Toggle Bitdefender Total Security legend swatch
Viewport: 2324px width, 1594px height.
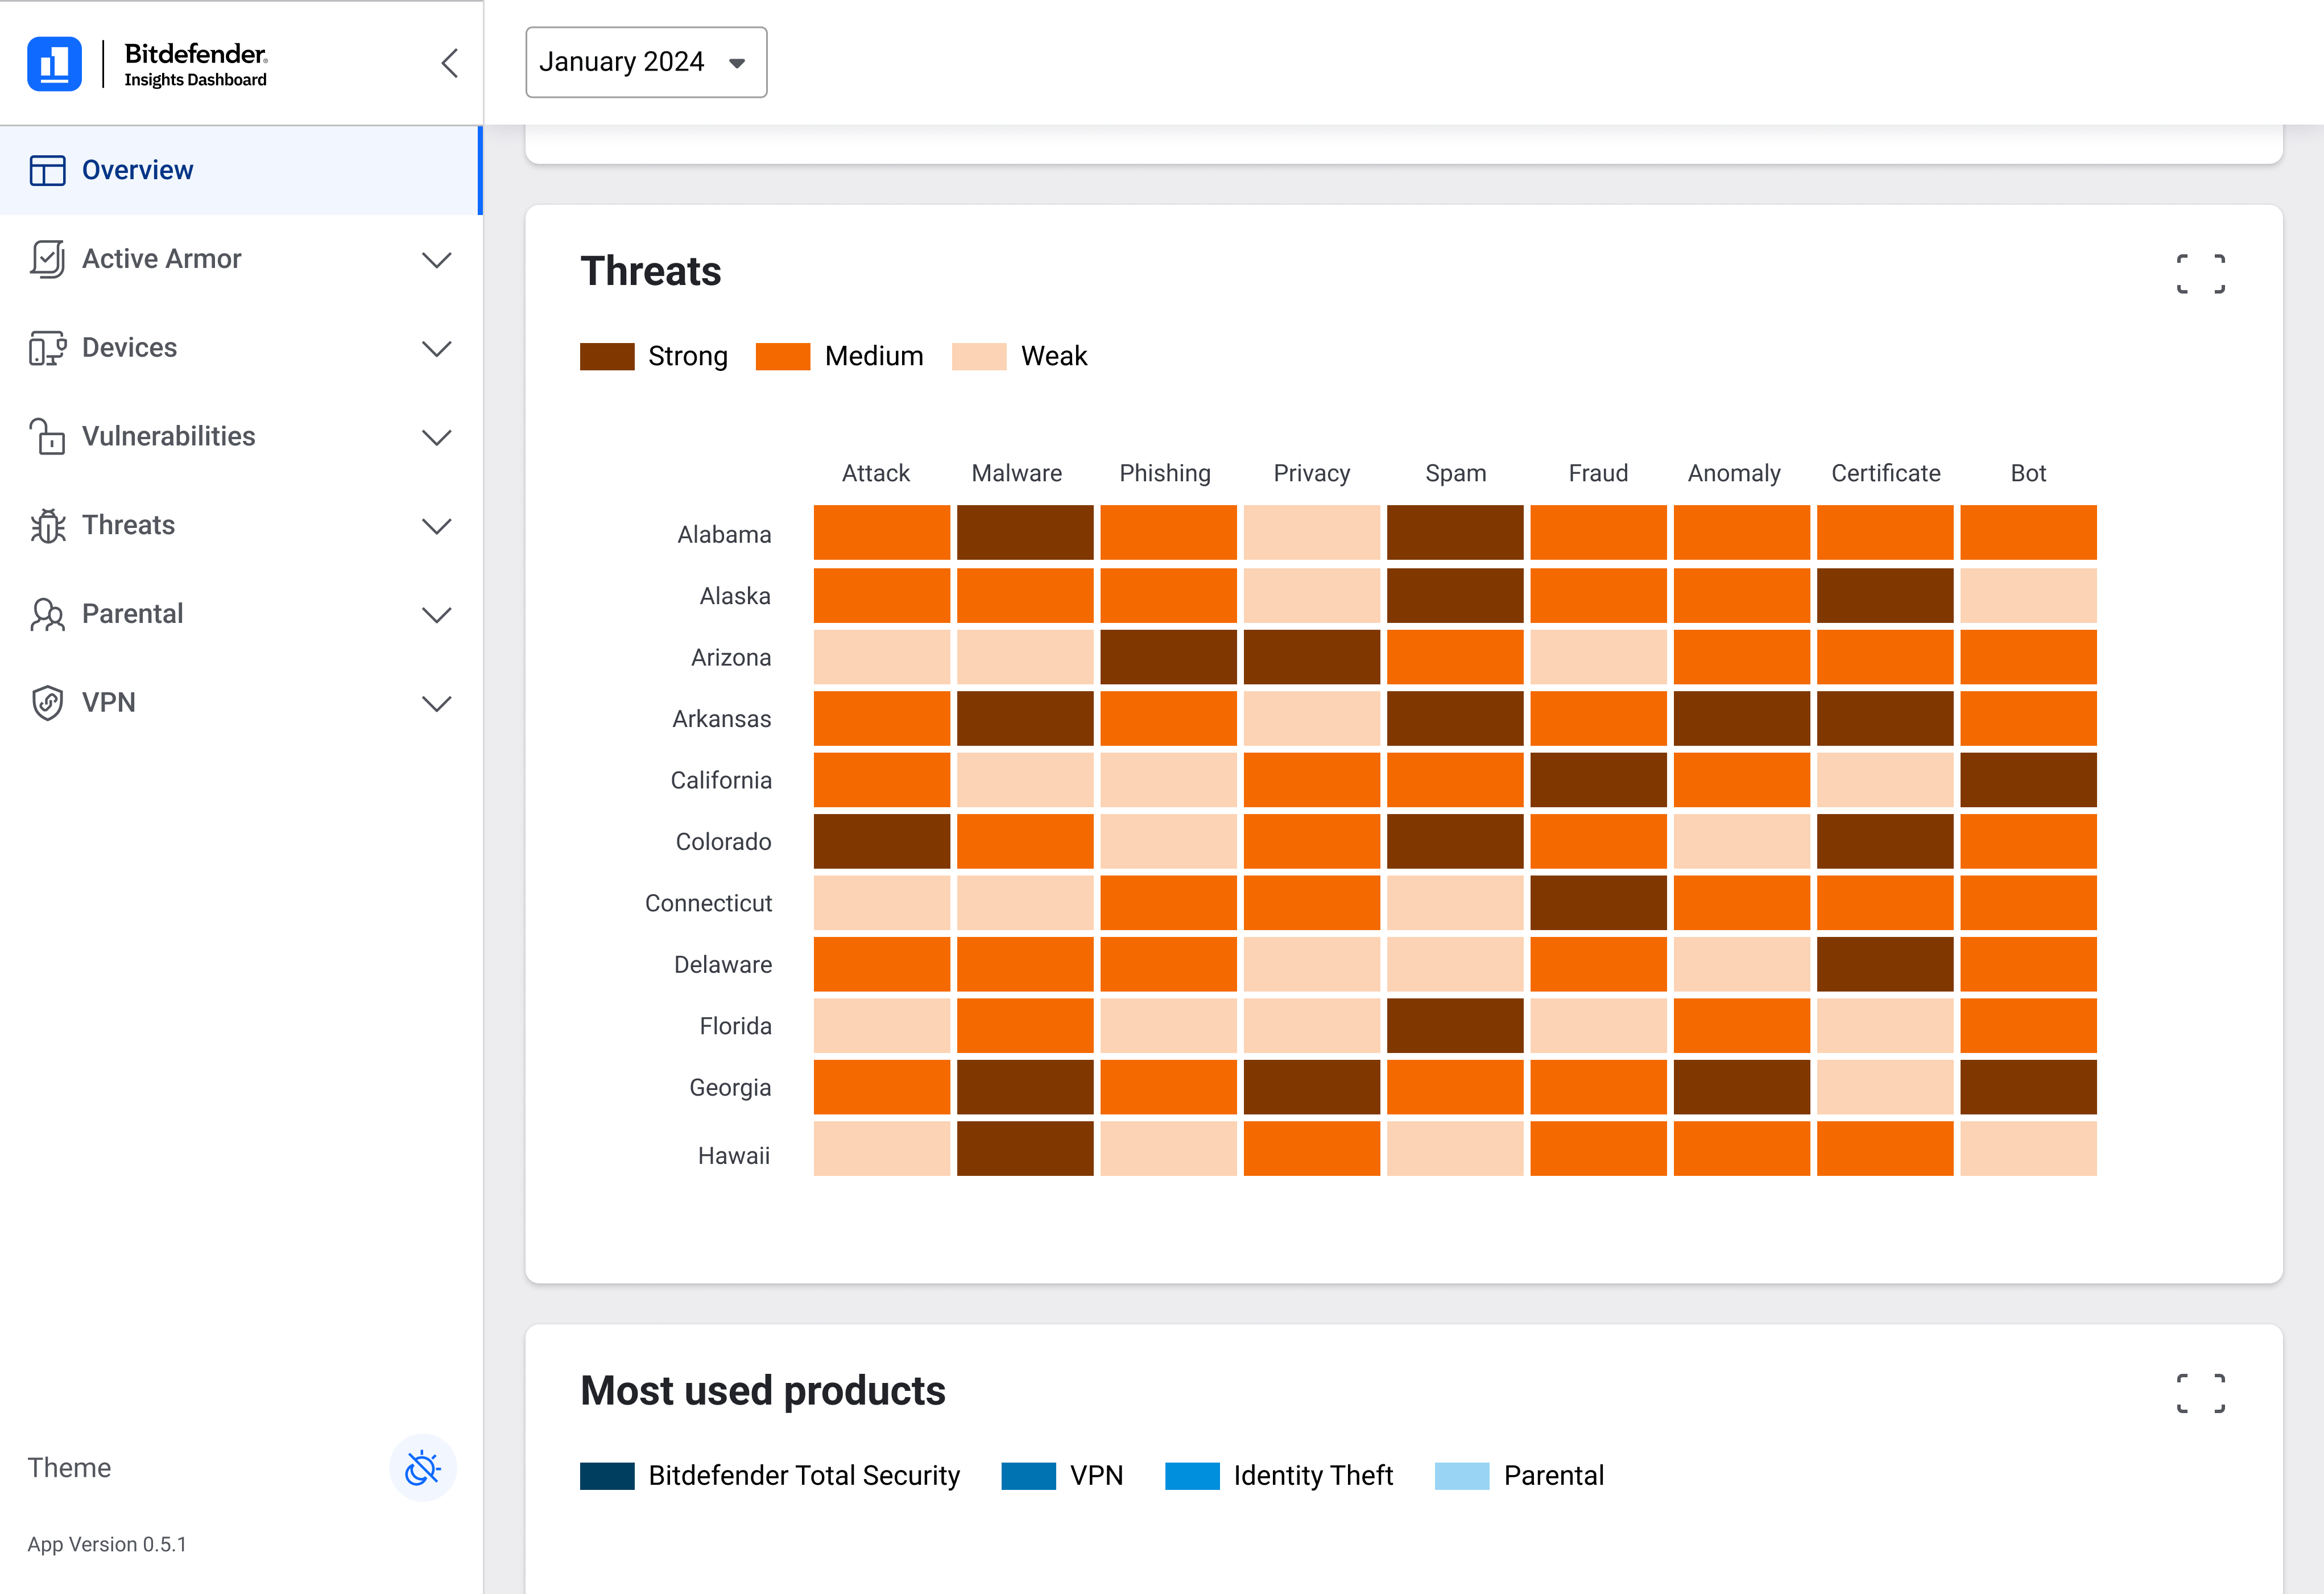pos(607,1476)
